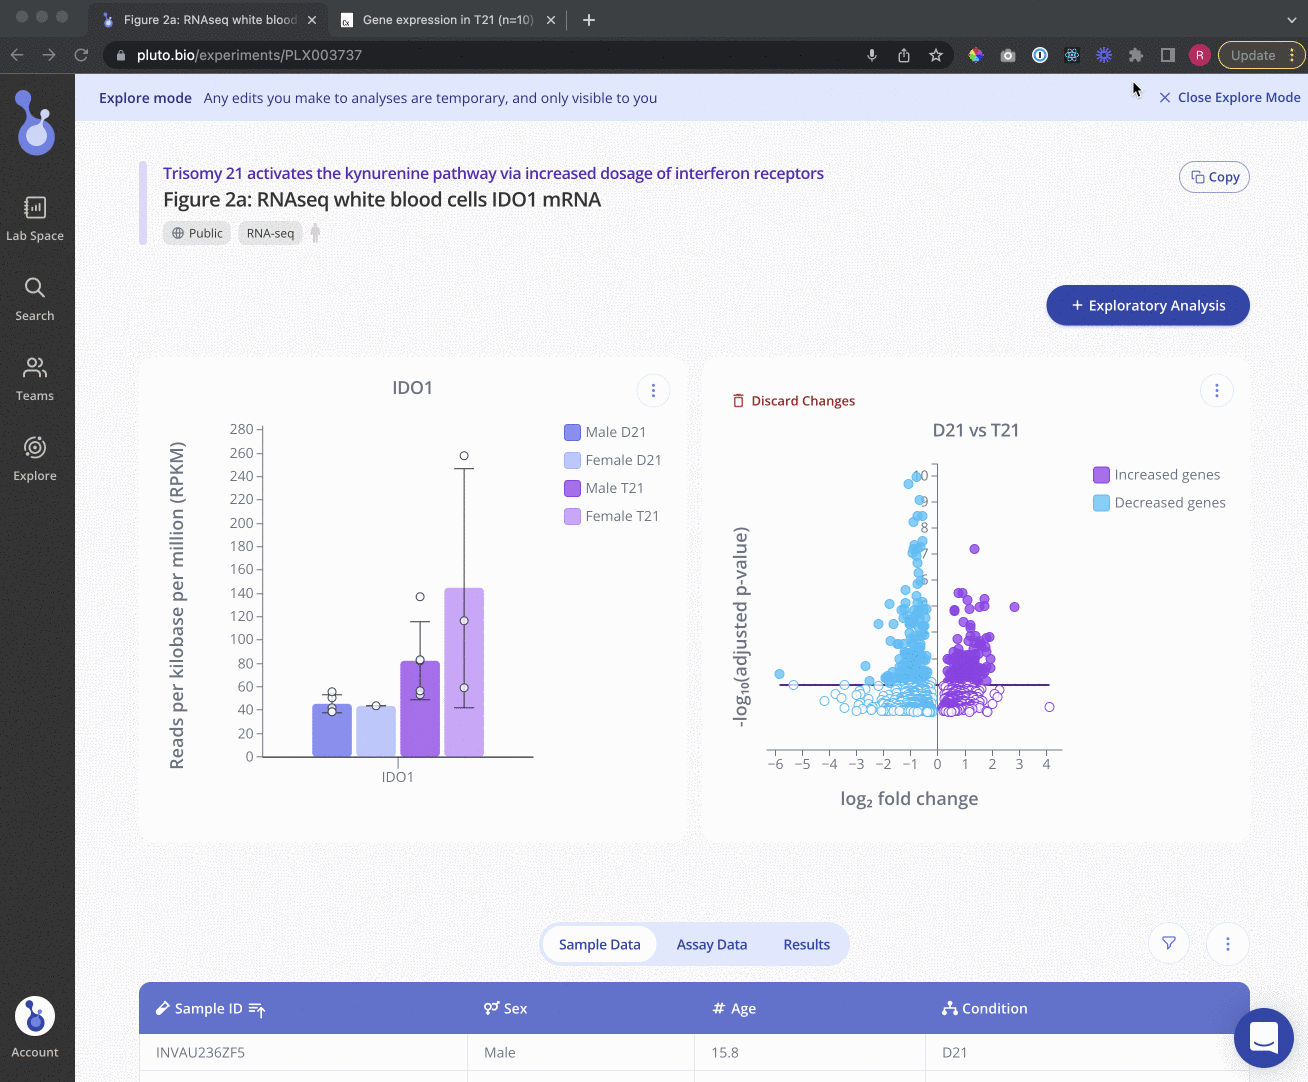Toggle Male D21 legend series

pyautogui.click(x=604, y=432)
